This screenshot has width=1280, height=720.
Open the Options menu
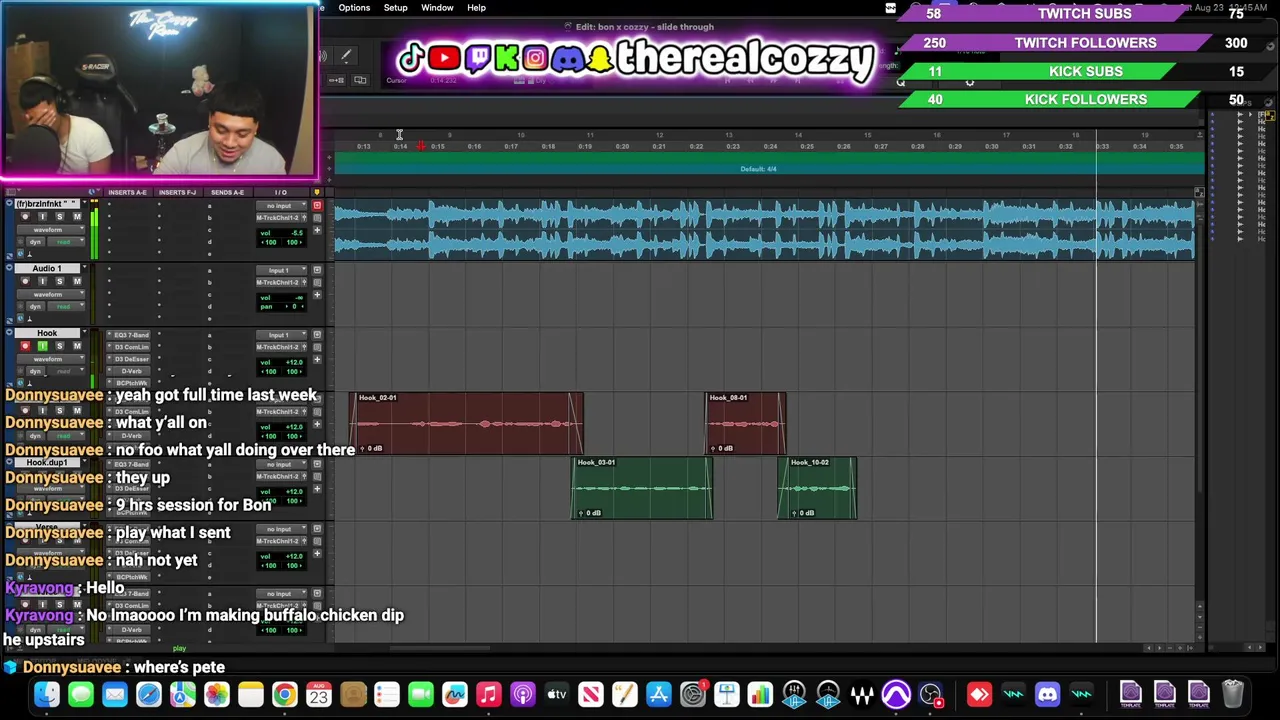point(354,8)
